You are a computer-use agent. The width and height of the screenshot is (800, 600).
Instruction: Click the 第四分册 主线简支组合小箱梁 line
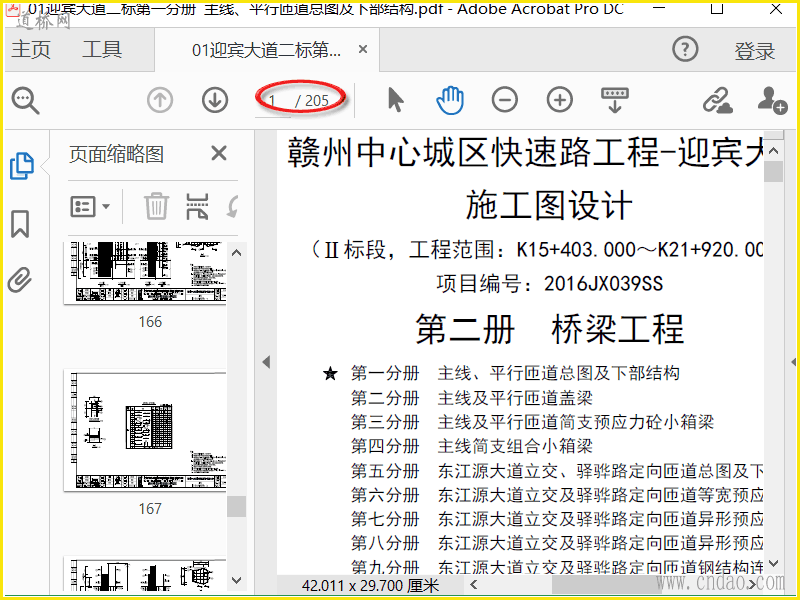pyautogui.click(x=471, y=446)
